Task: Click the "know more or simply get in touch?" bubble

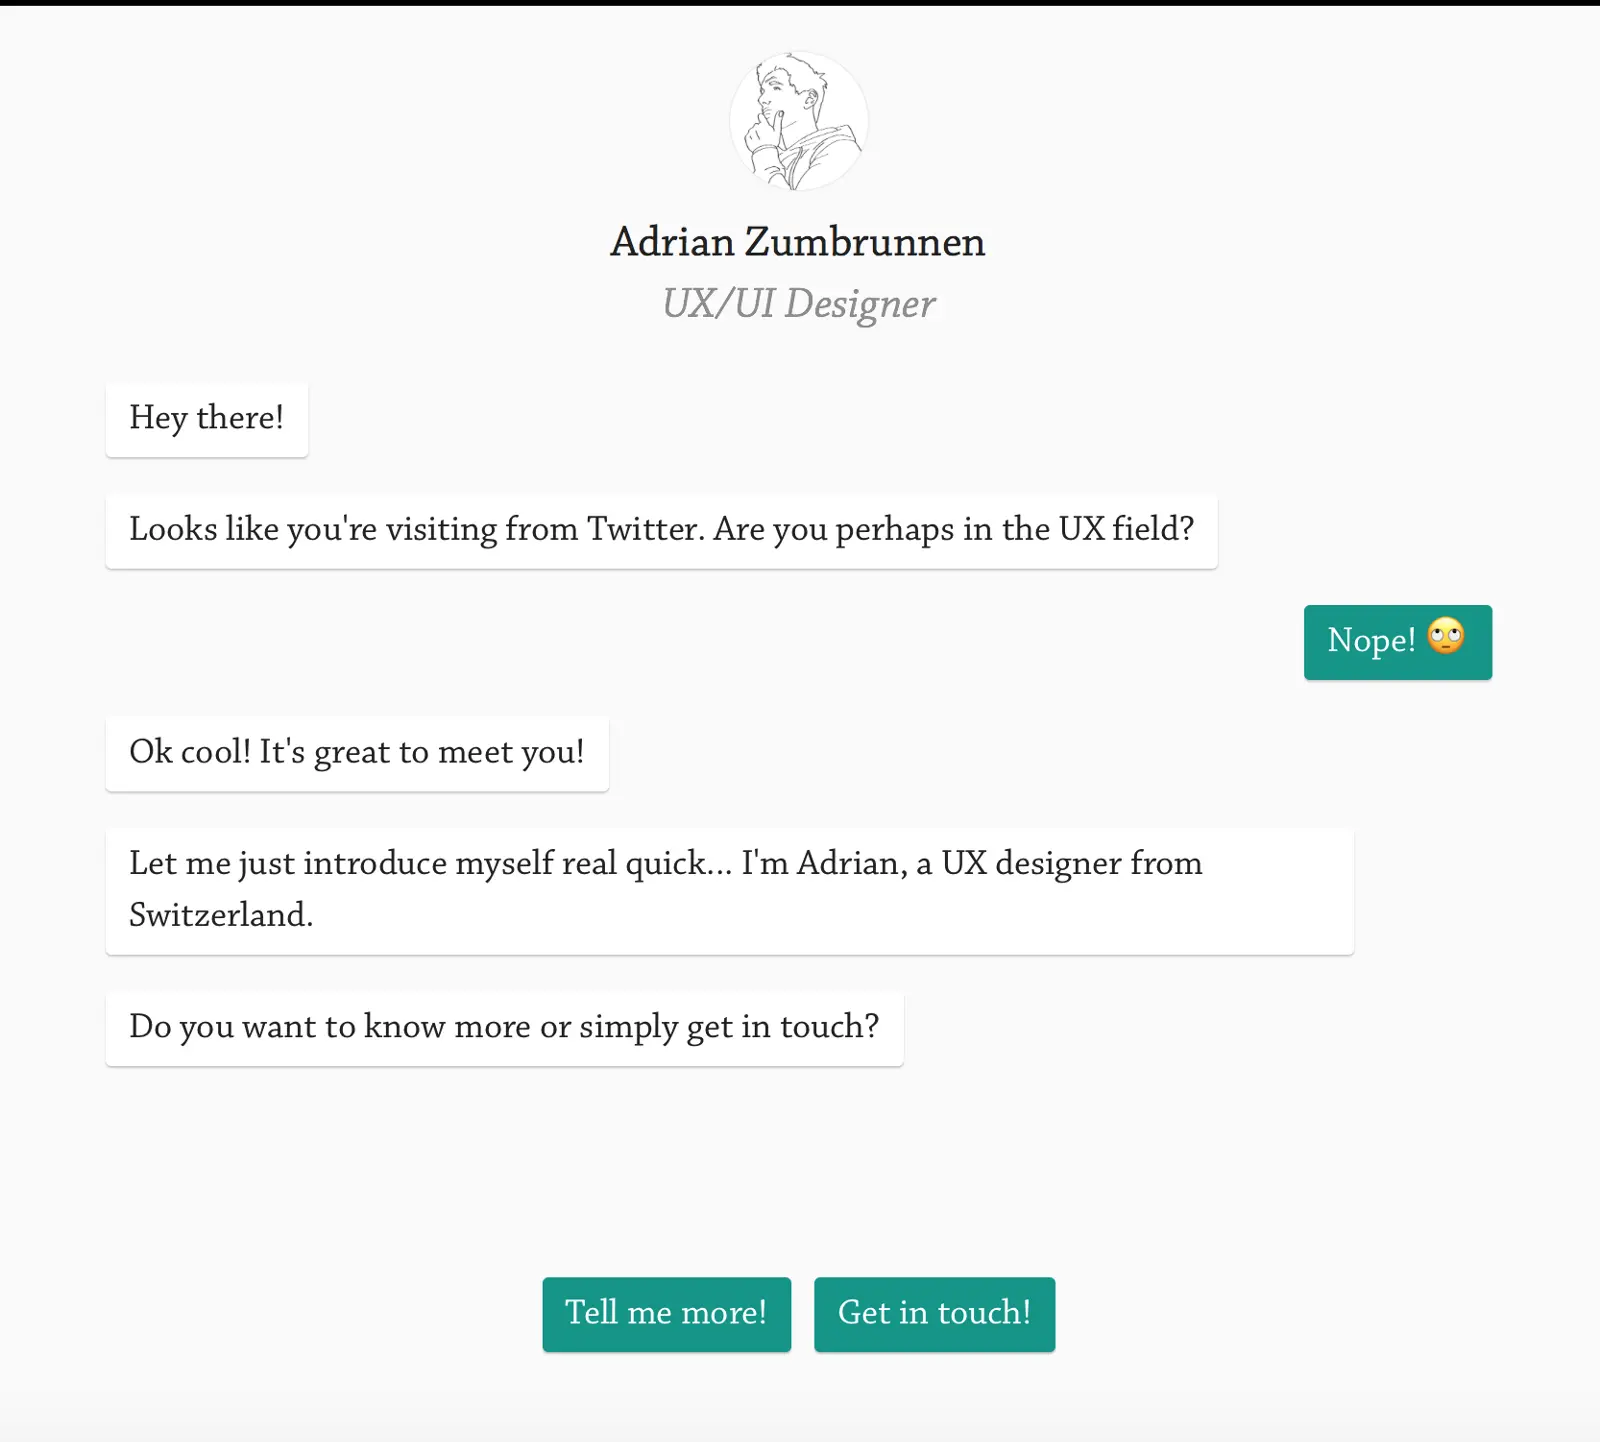Action: 504,1028
